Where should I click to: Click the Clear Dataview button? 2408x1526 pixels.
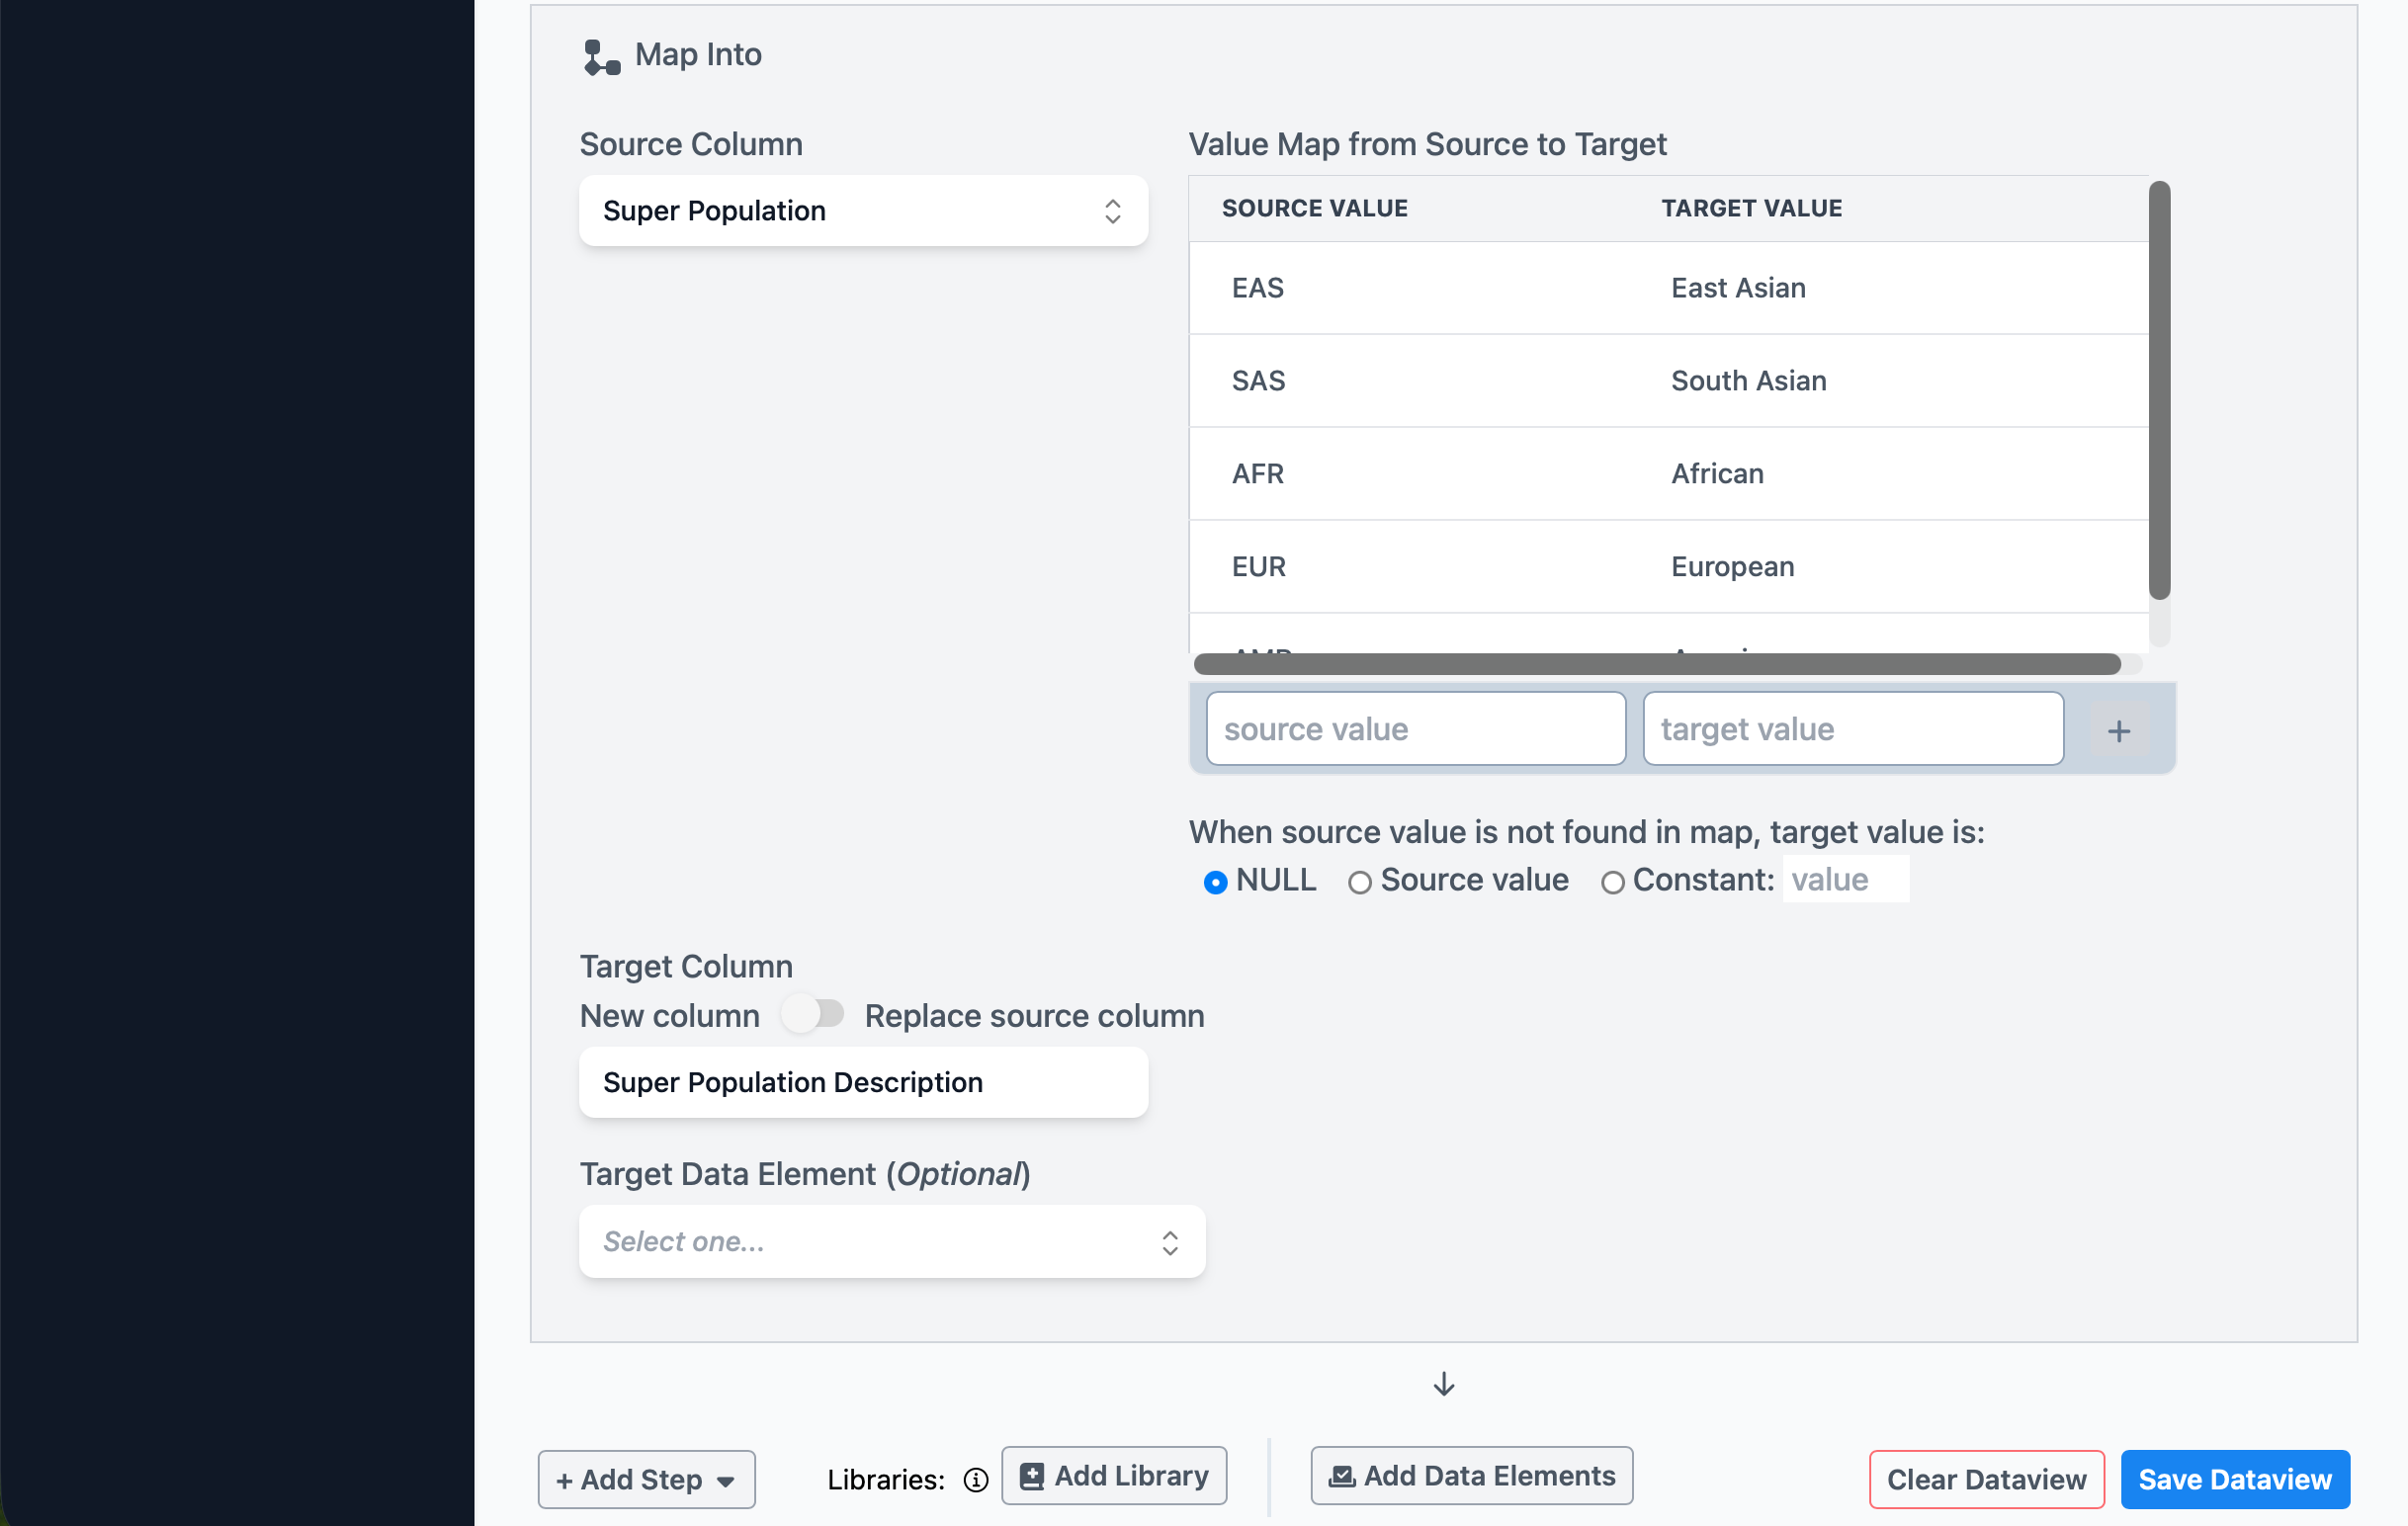(1986, 1479)
